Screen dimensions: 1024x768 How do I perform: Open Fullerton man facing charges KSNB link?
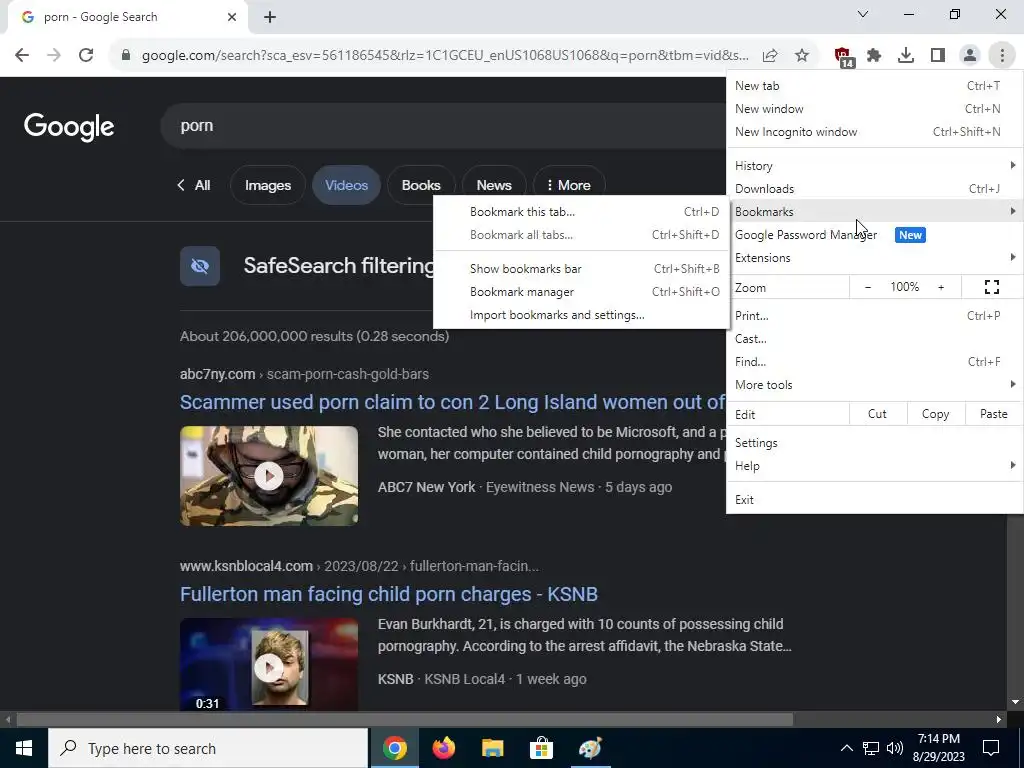click(389, 594)
